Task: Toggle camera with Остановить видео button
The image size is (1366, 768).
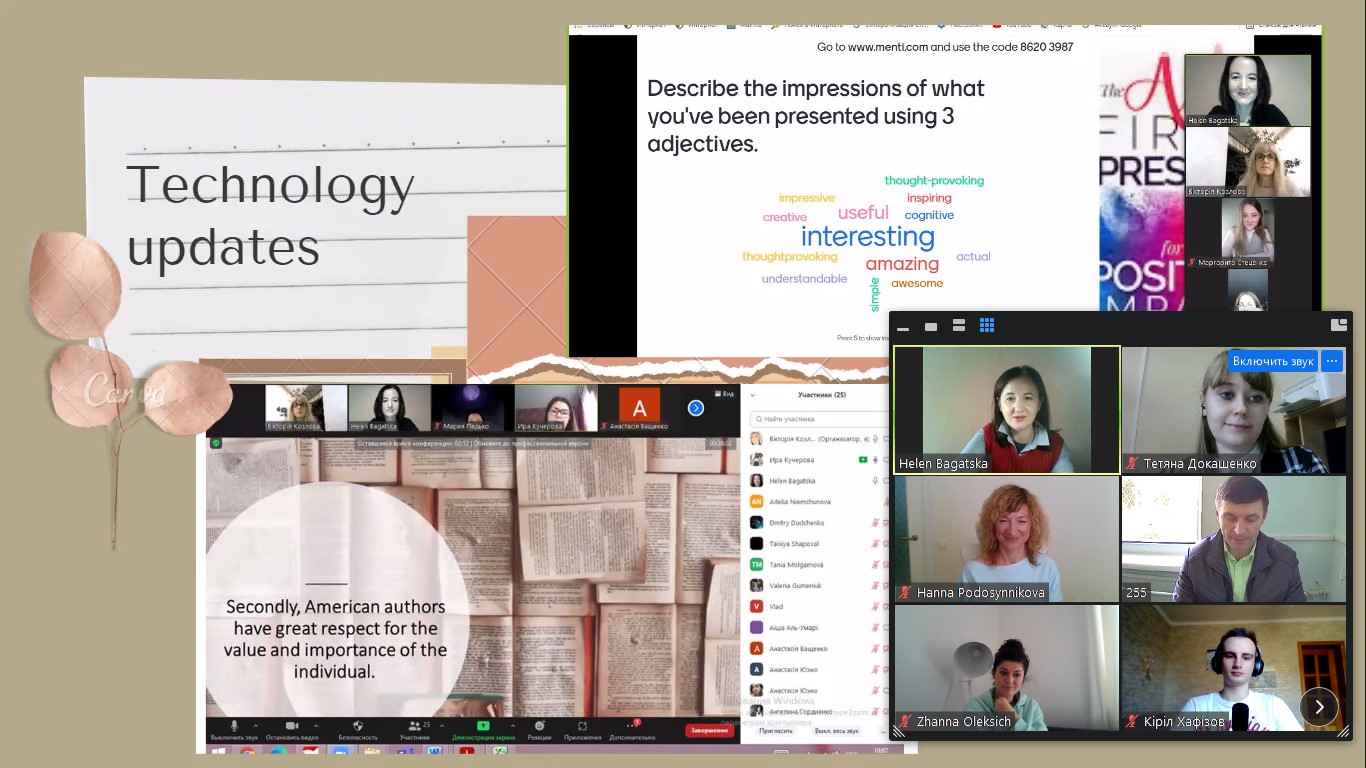Action: [292, 726]
